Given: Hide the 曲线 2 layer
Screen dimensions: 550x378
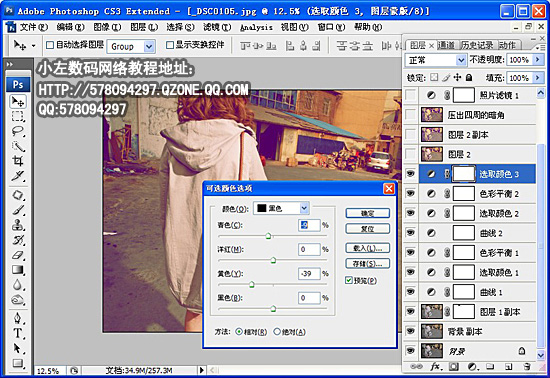Looking at the screenshot, I should click(x=410, y=232).
